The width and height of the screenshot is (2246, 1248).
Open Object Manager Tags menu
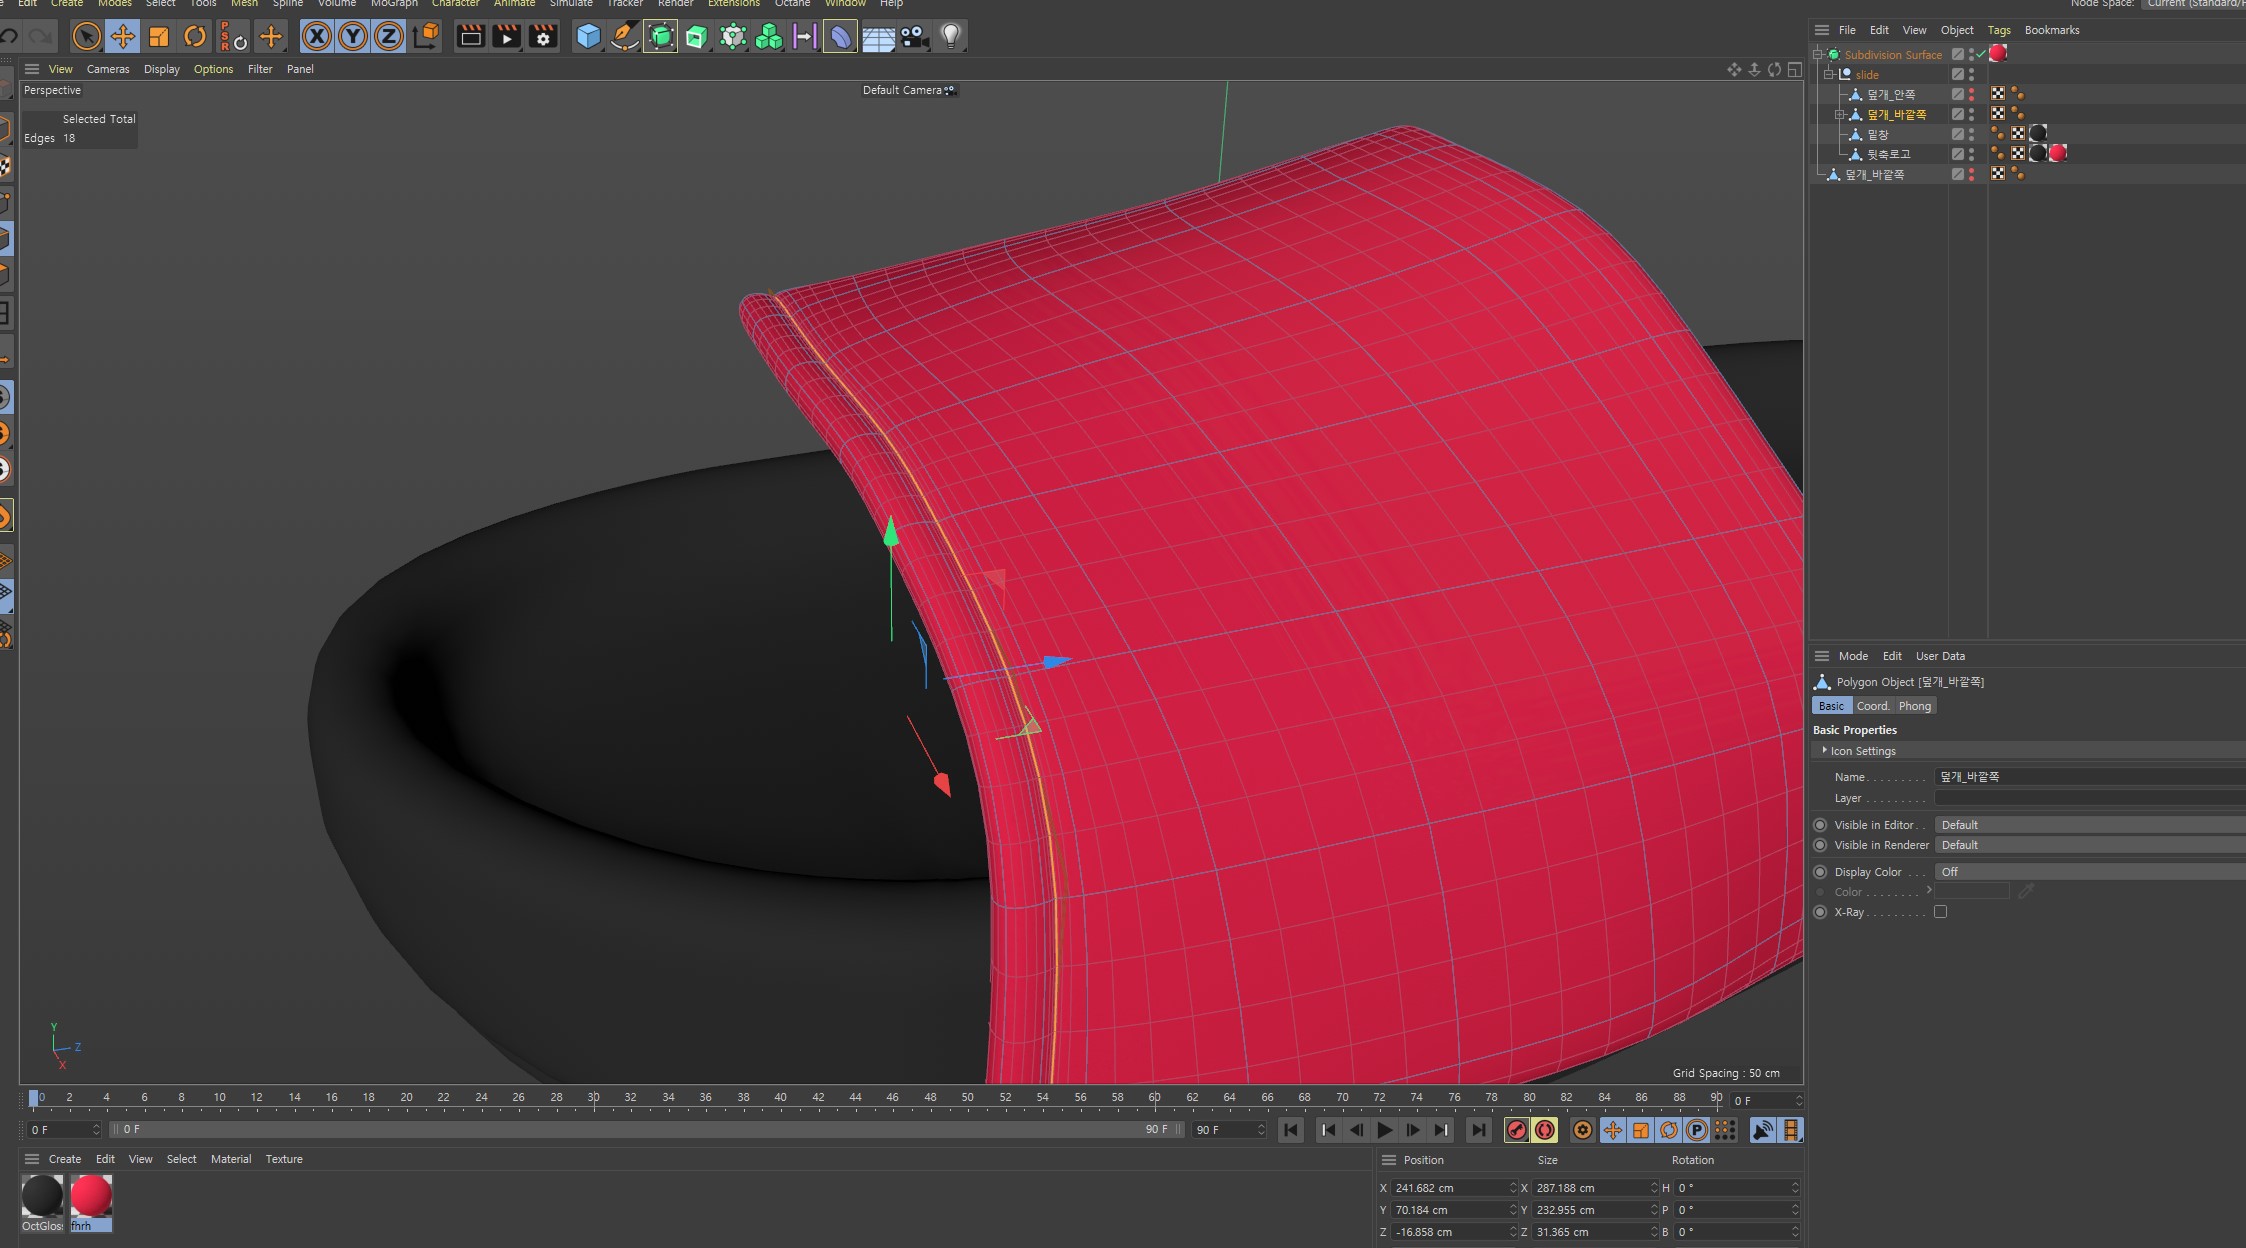(x=1998, y=30)
